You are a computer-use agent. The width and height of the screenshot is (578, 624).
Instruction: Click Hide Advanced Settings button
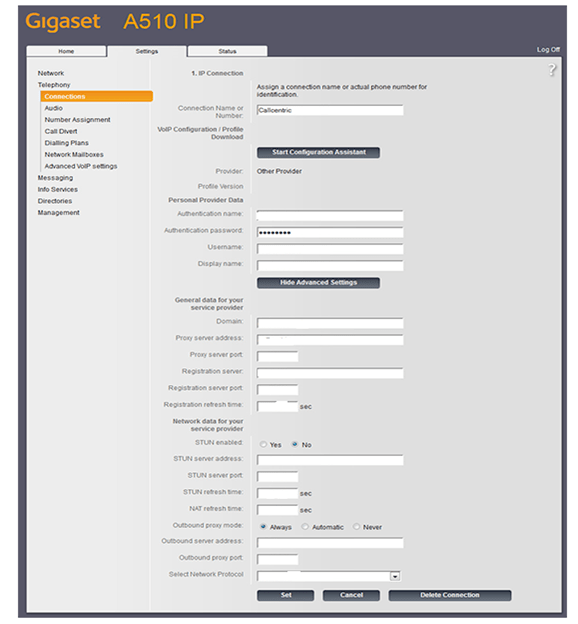pyautogui.click(x=318, y=283)
